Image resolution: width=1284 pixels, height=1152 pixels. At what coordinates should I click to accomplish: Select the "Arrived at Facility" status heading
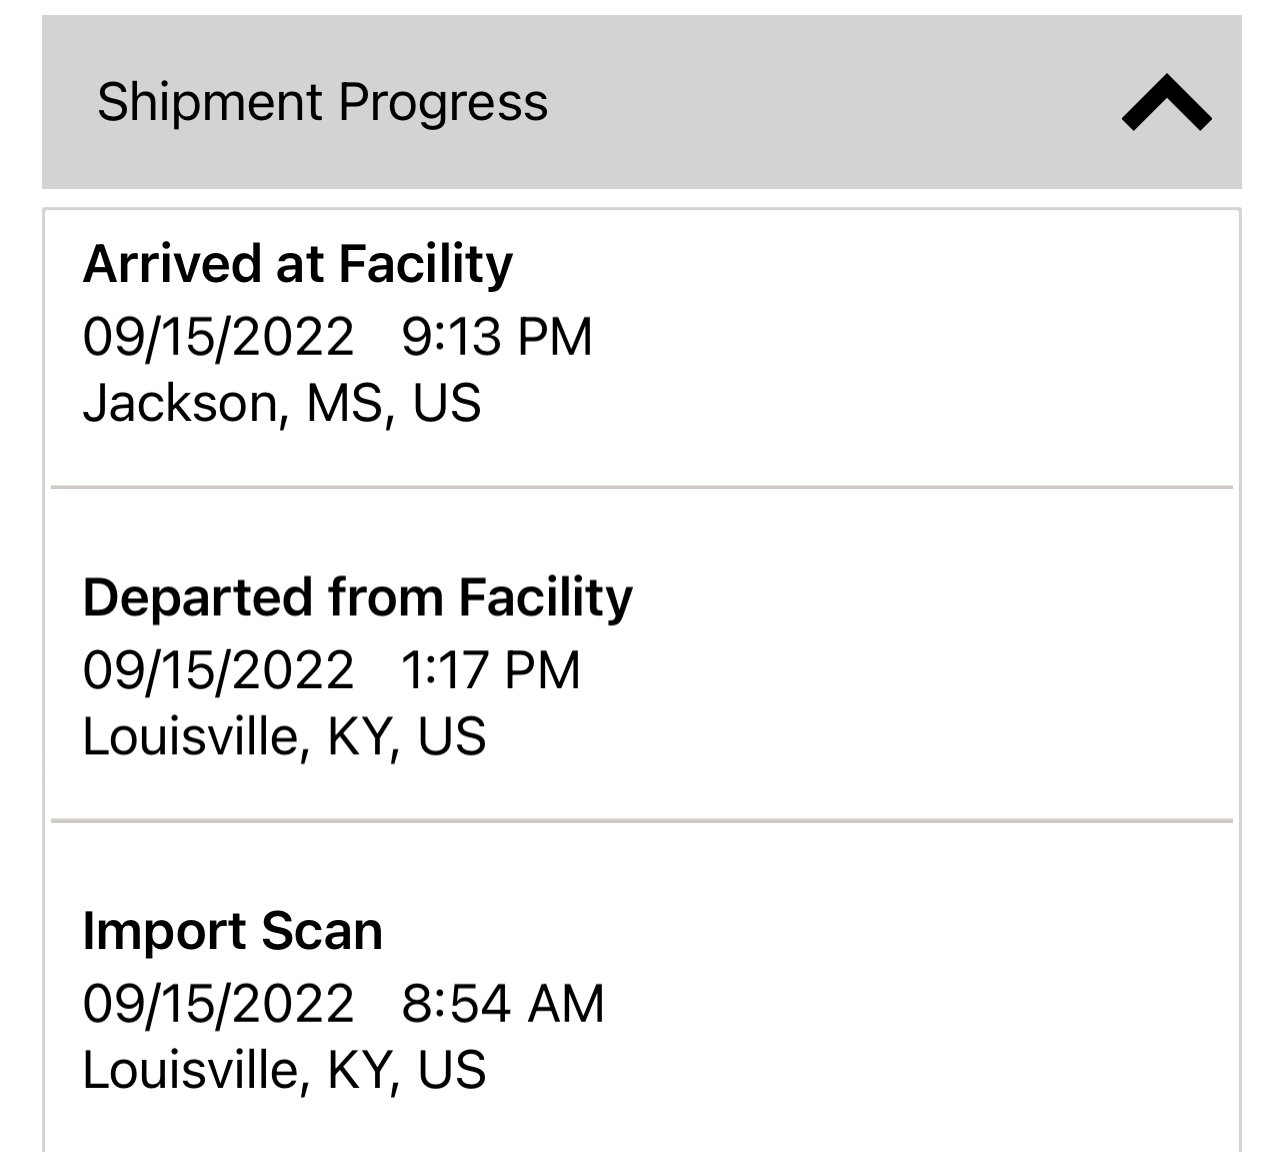click(297, 265)
